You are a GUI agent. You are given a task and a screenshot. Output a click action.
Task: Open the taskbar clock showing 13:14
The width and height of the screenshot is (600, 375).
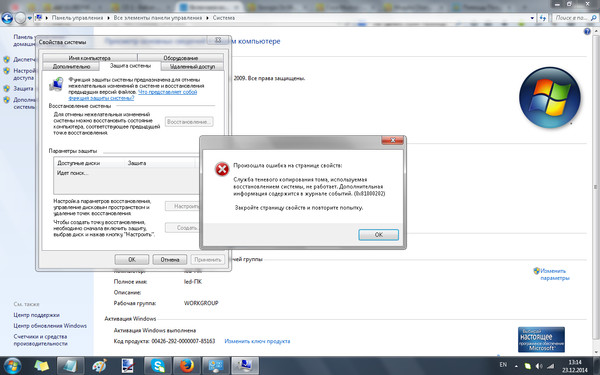click(x=575, y=366)
